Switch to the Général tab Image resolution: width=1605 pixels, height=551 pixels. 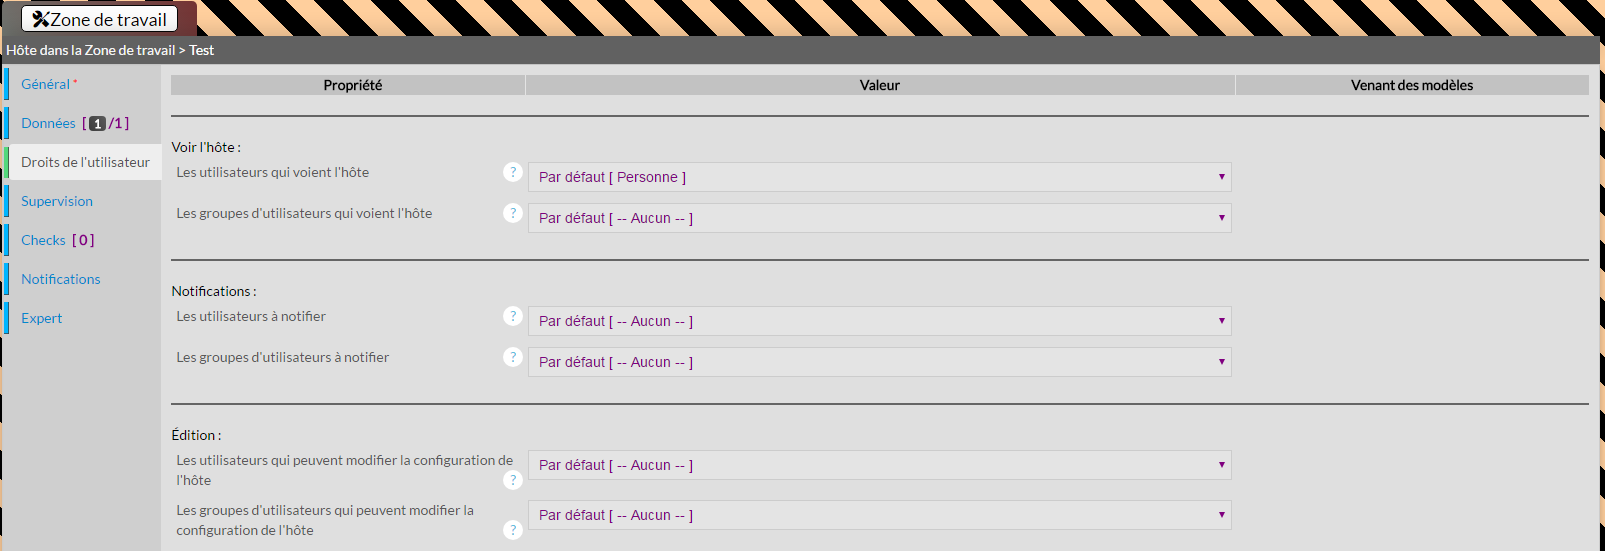point(46,84)
